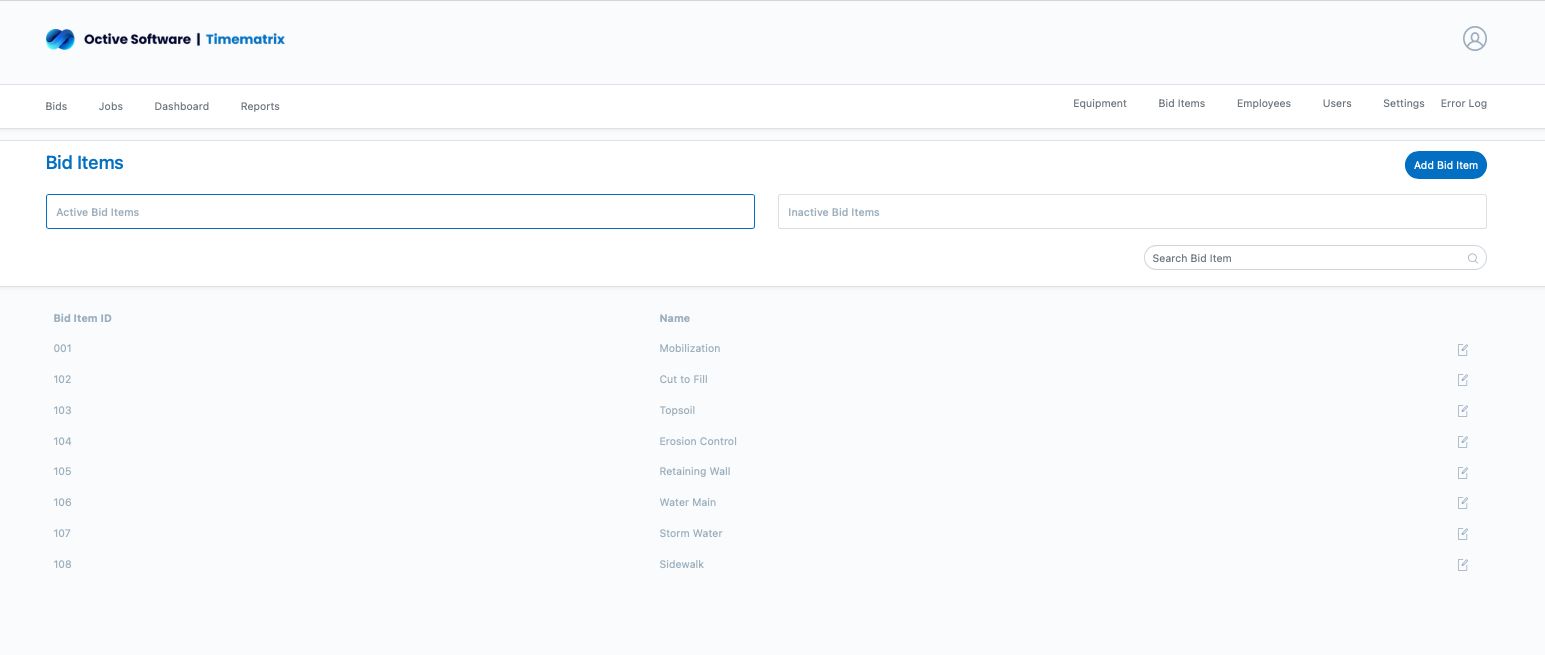
Task: Click the edit icon for Mobilization row
Action: pos(1462,349)
